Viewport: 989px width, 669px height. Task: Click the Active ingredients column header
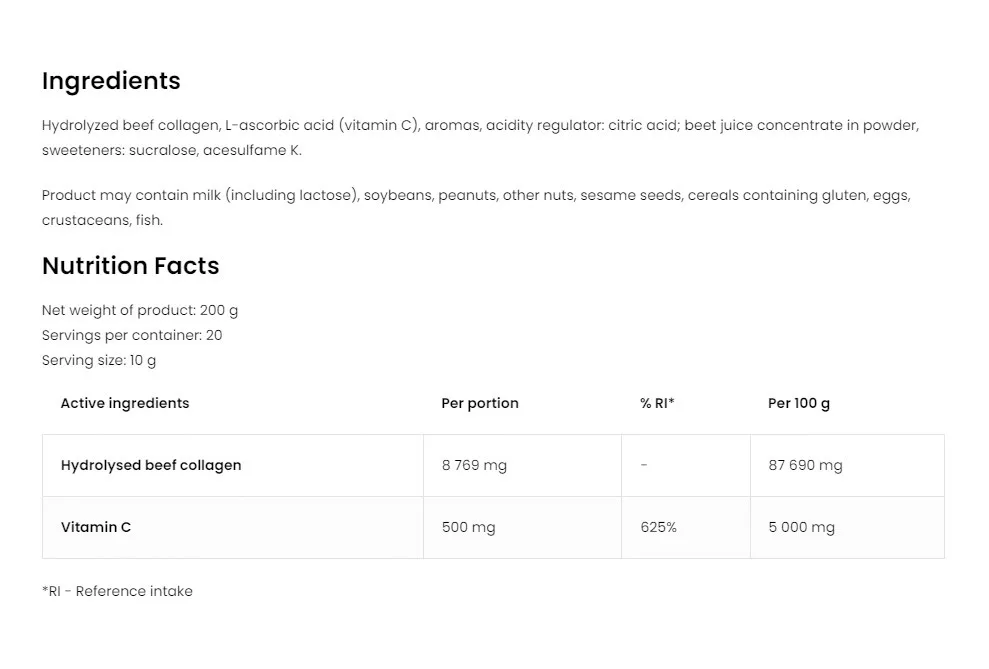[125, 403]
